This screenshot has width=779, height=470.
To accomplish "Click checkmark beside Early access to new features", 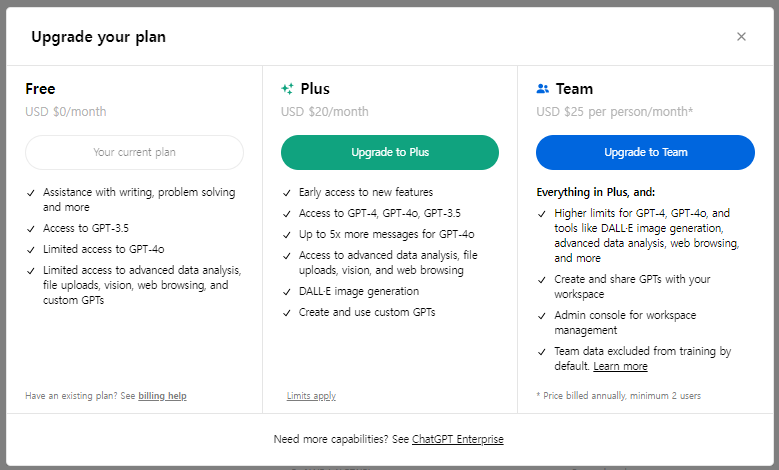I will [x=287, y=193].
